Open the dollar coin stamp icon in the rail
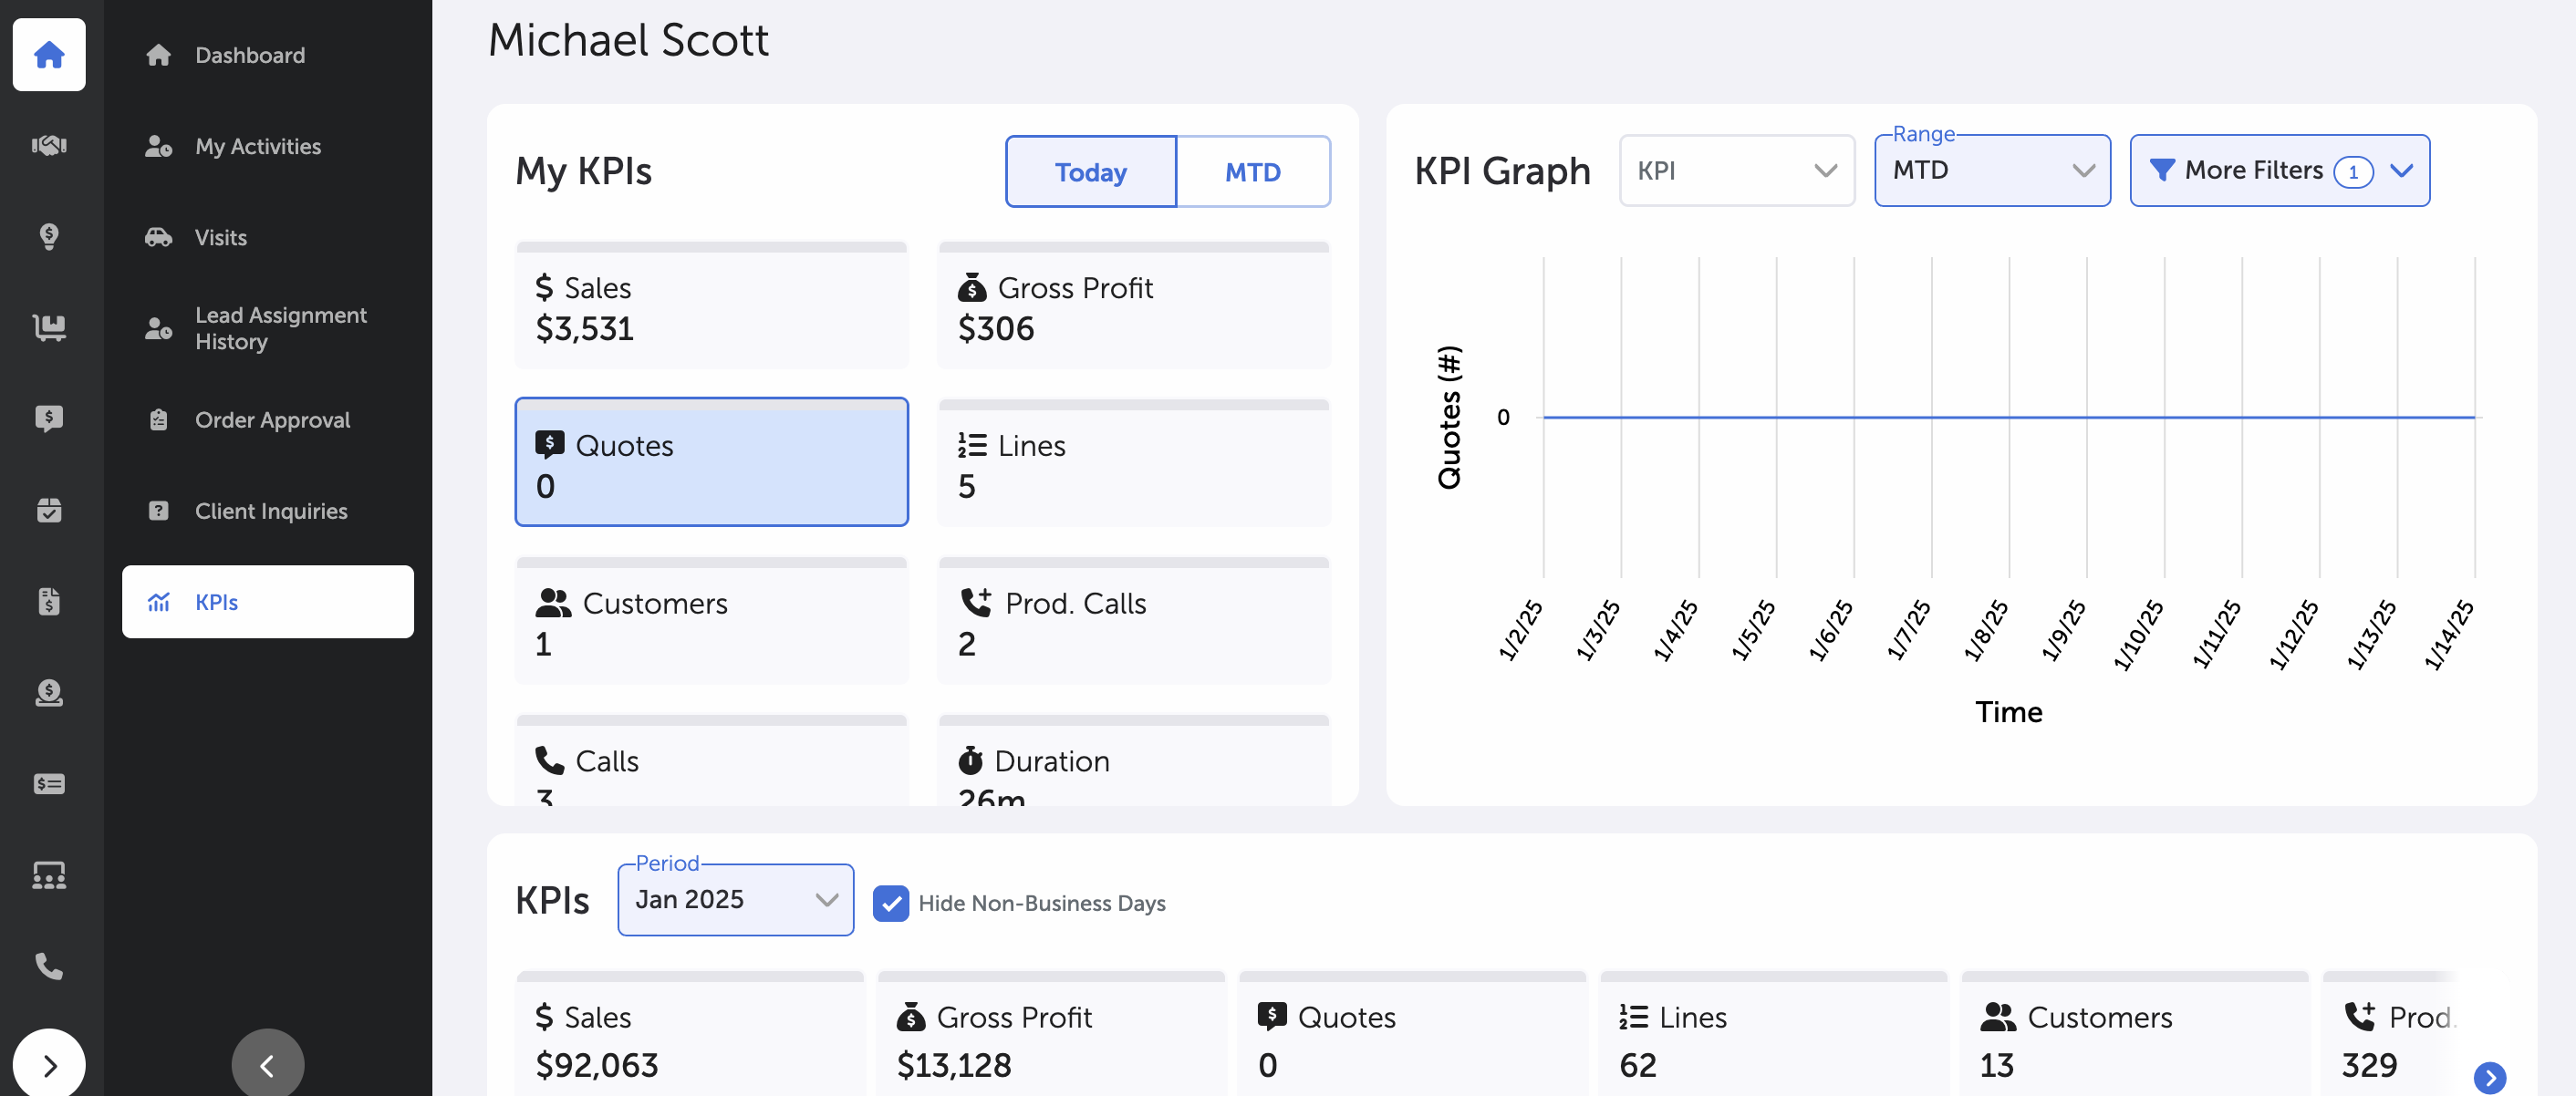This screenshot has height=1096, width=2576. point(49,692)
